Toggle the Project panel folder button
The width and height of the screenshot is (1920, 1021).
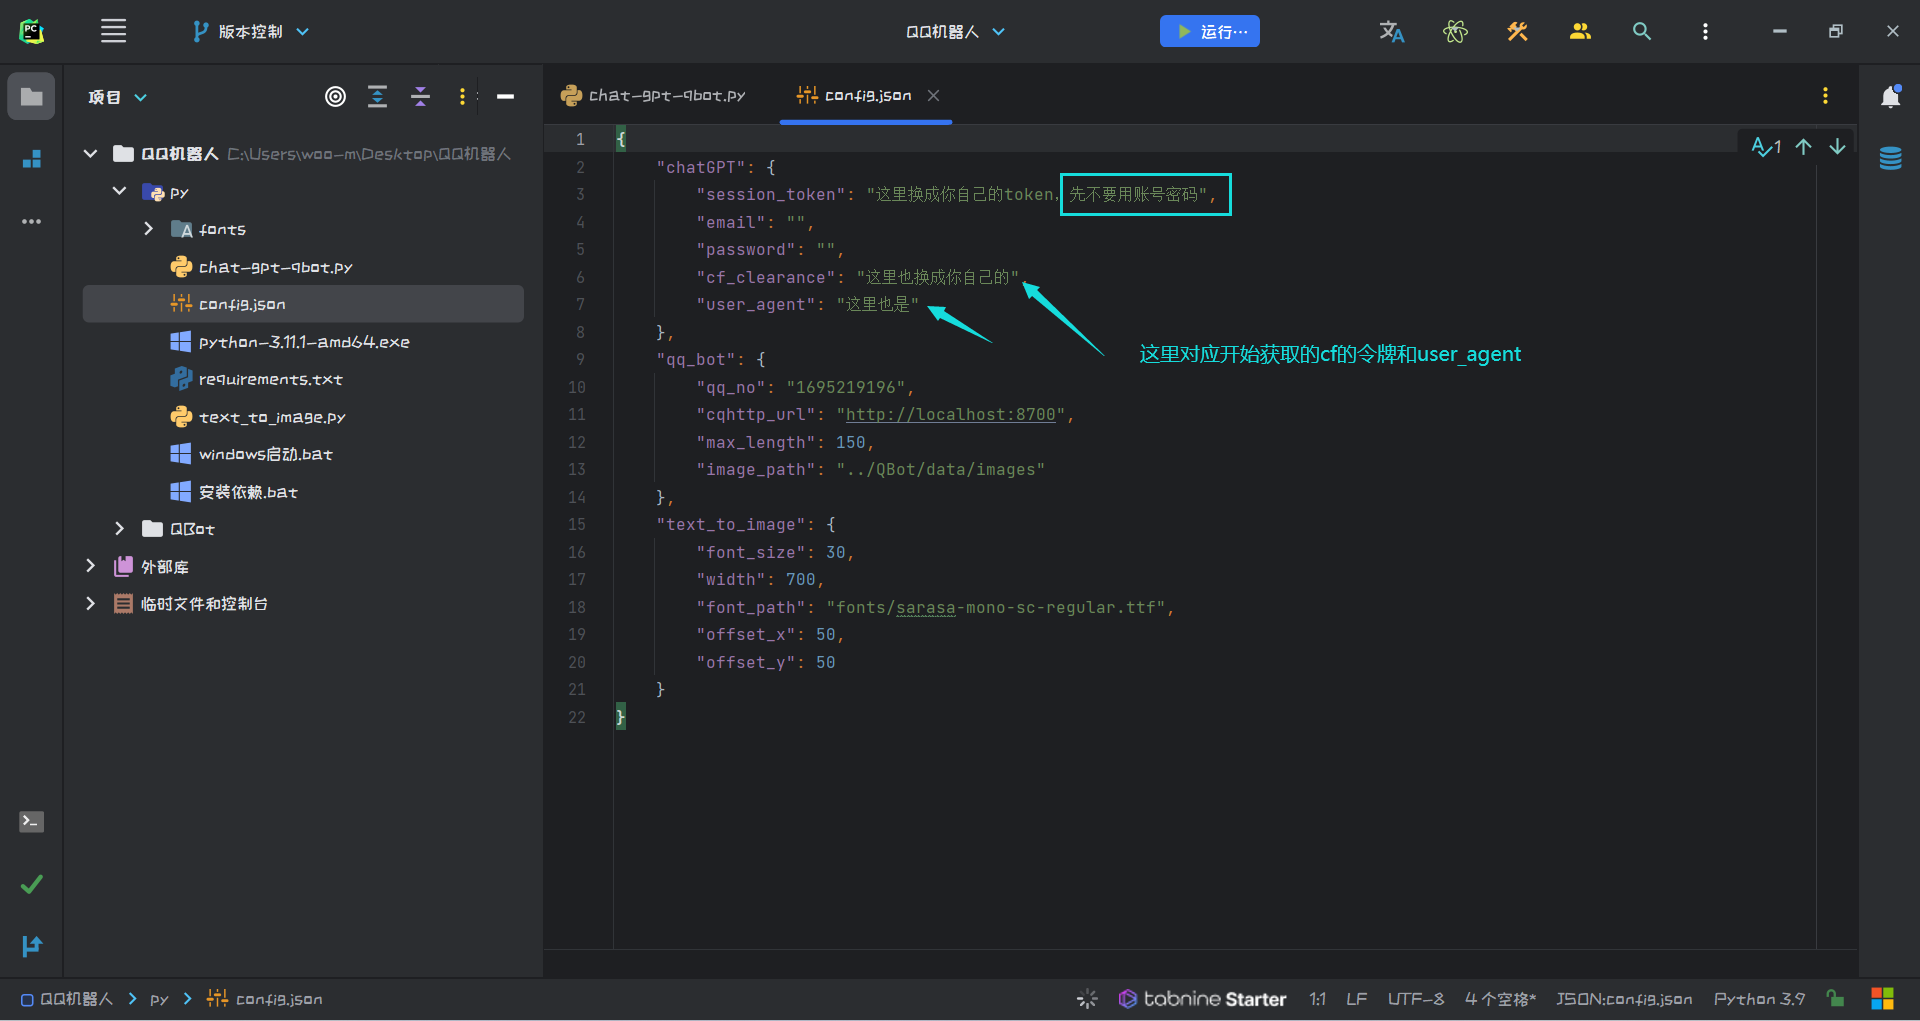pyautogui.click(x=31, y=97)
